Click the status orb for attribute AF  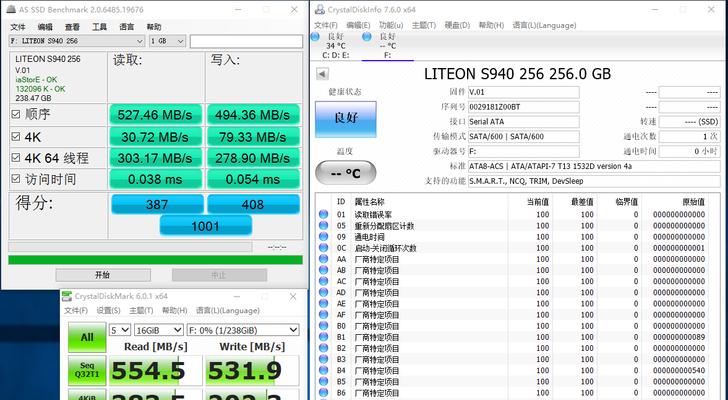click(x=324, y=315)
